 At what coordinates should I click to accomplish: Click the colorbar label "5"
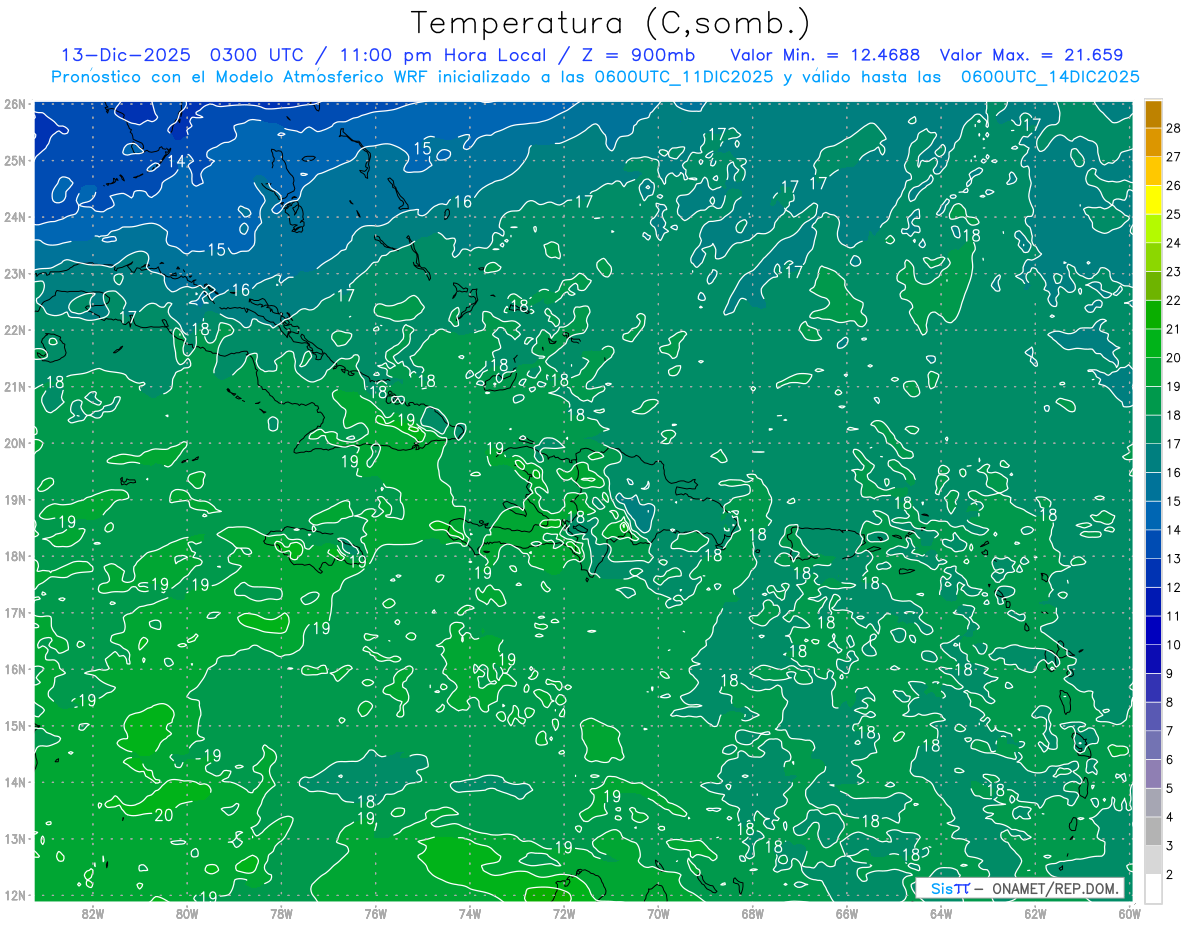pyautogui.click(x=1170, y=789)
